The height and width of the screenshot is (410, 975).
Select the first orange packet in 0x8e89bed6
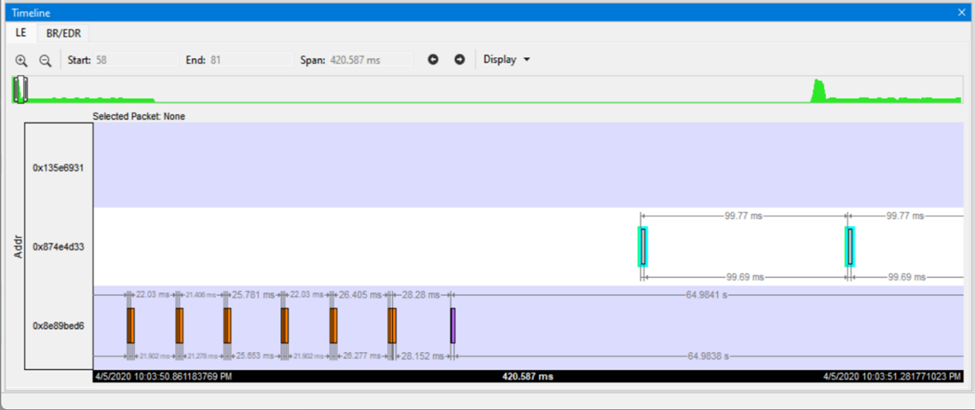131,325
